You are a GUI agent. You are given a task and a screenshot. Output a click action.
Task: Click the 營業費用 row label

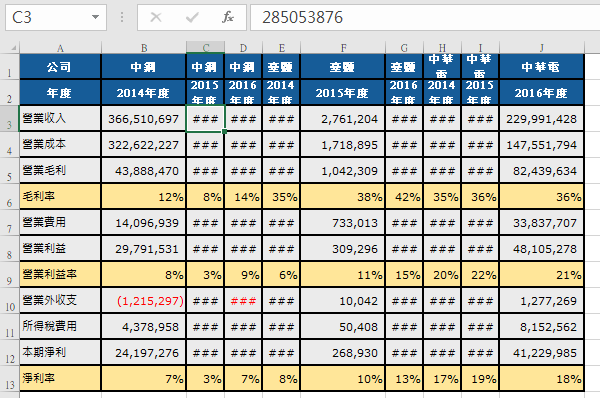tap(44, 222)
